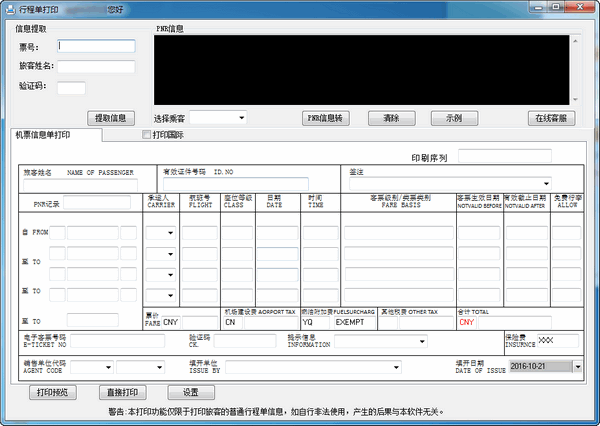Click the first-row 免费行李 ALLOW field

point(567,233)
